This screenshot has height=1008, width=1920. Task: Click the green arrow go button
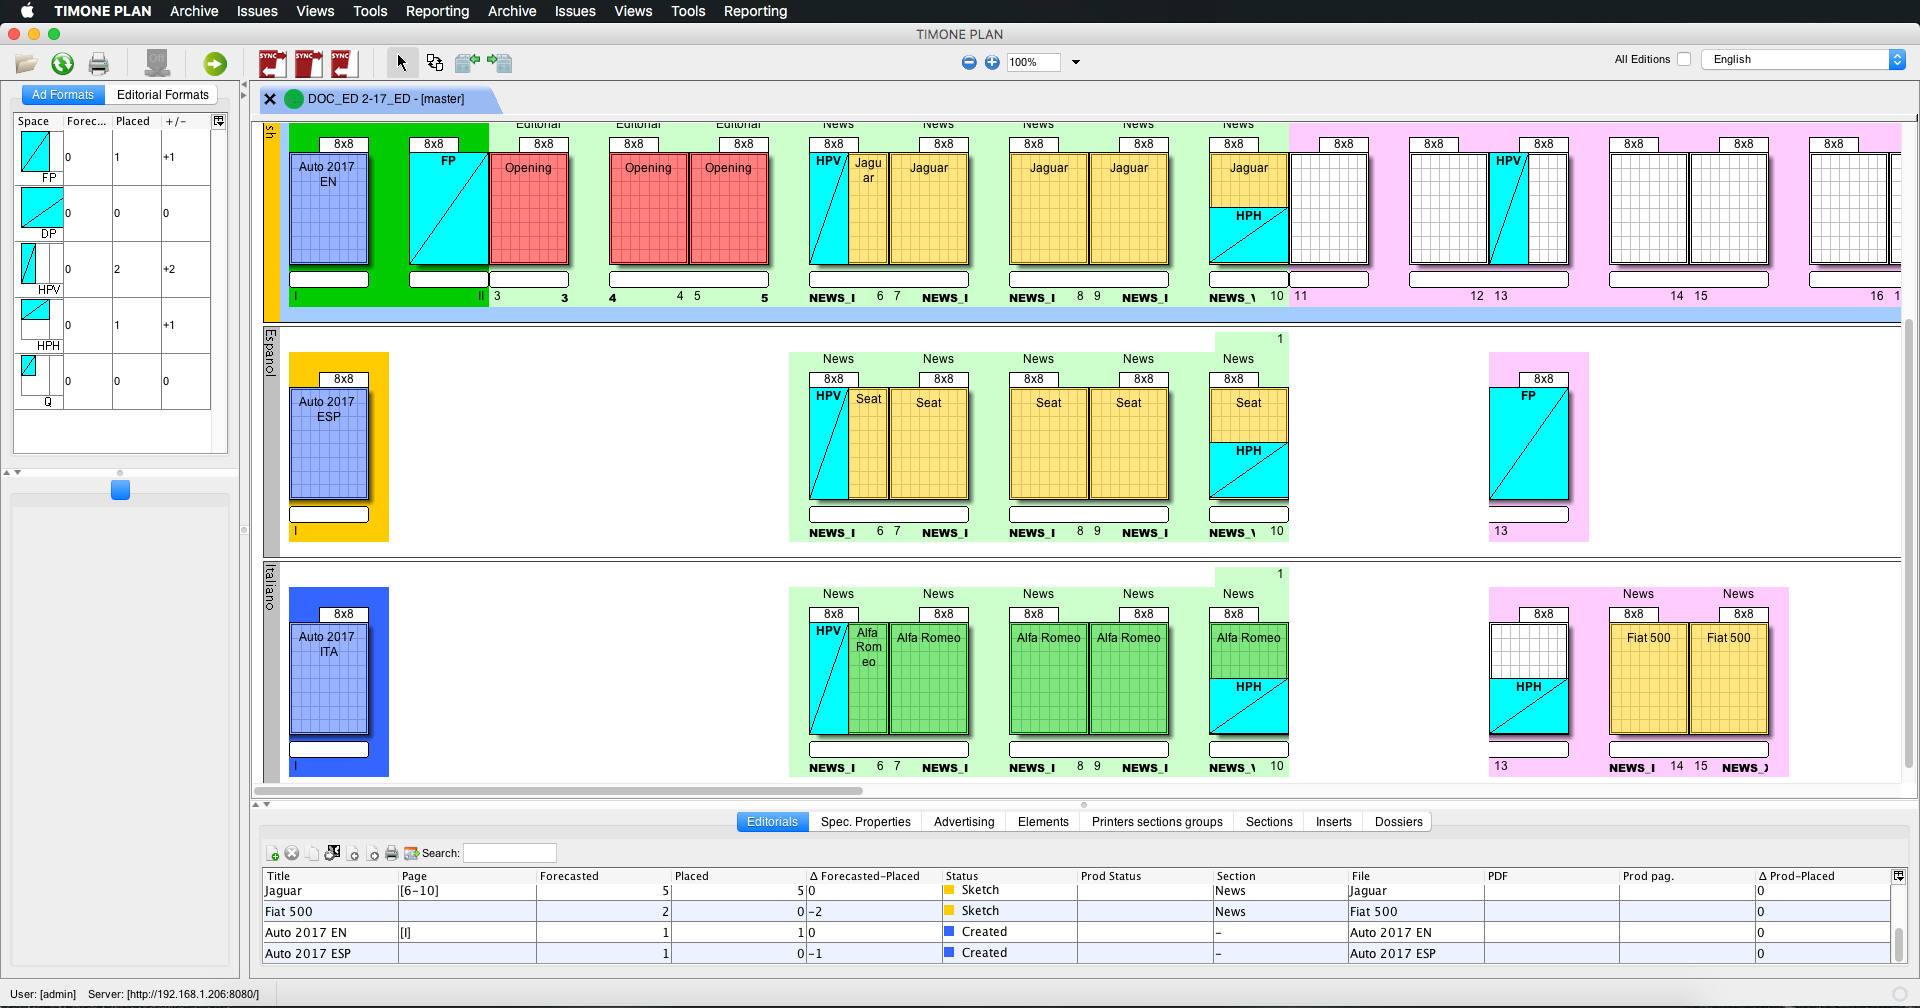click(215, 64)
